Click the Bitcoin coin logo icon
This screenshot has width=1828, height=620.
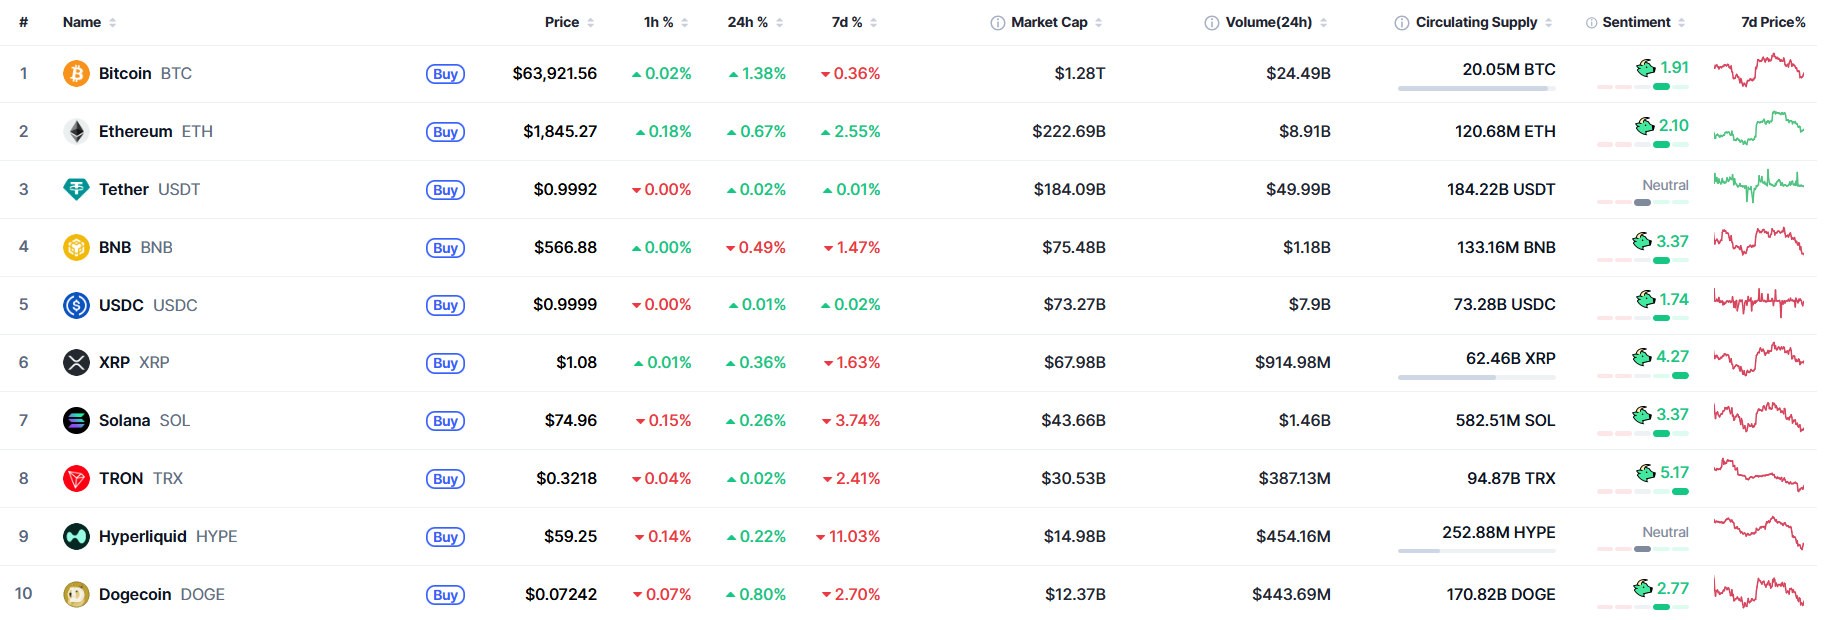tap(76, 73)
